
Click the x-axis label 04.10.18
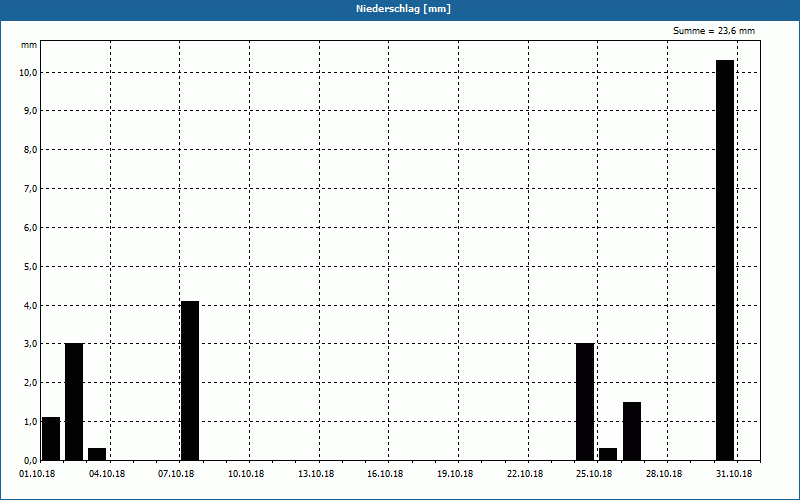[107, 474]
